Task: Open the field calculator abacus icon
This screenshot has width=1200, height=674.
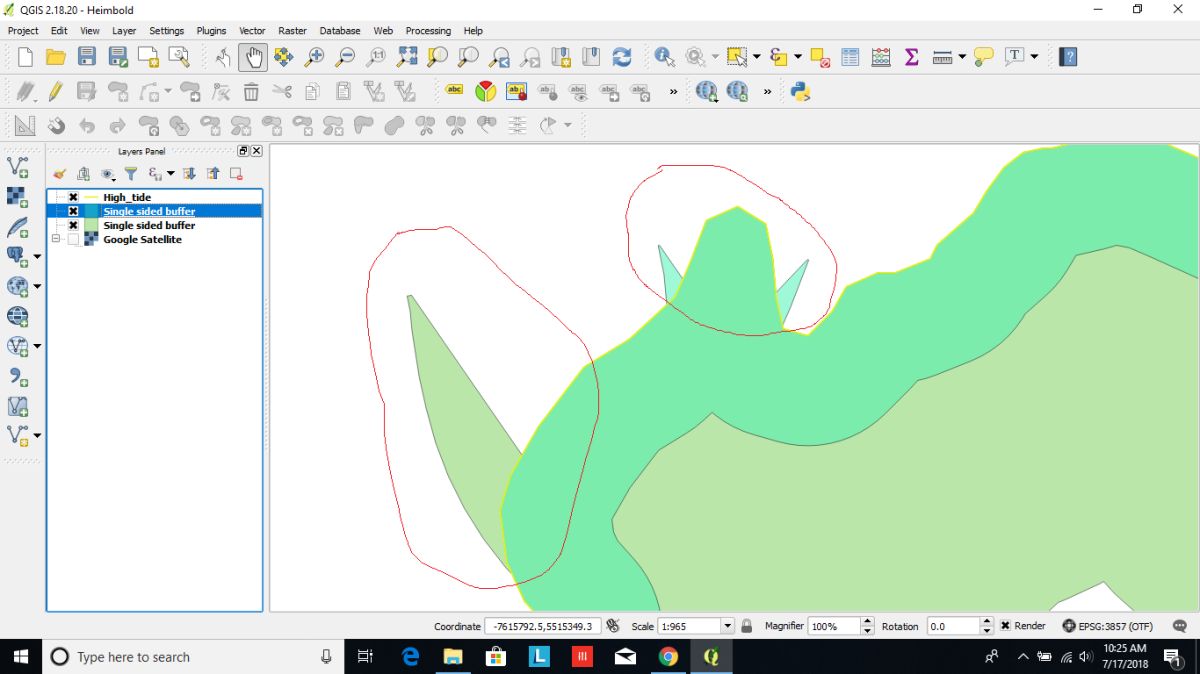Action: coord(880,57)
